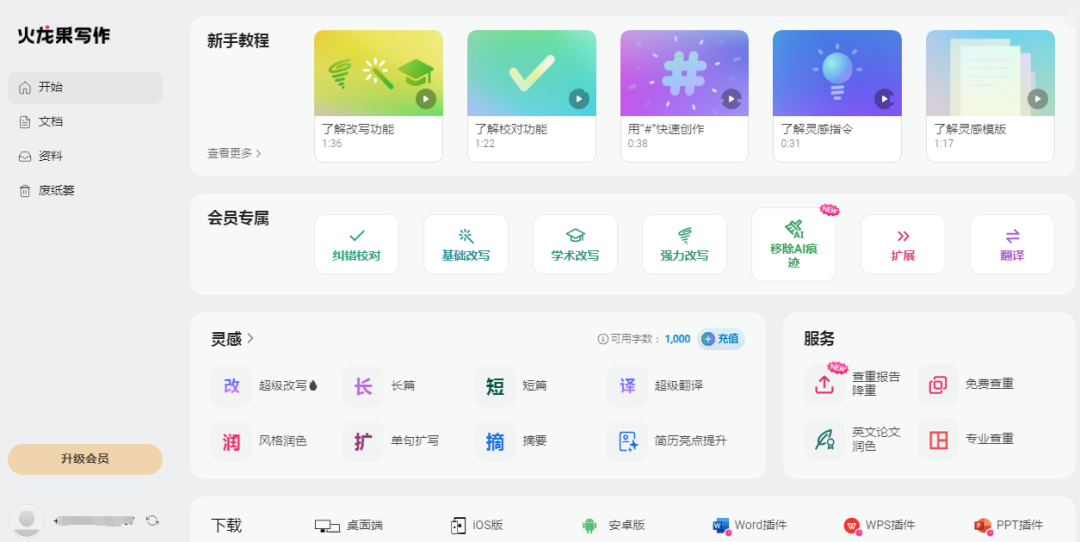Screen dimensions: 1080x542
Task: Click the PPT插件 icon
Action: pyautogui.click(x=983, y=525)
